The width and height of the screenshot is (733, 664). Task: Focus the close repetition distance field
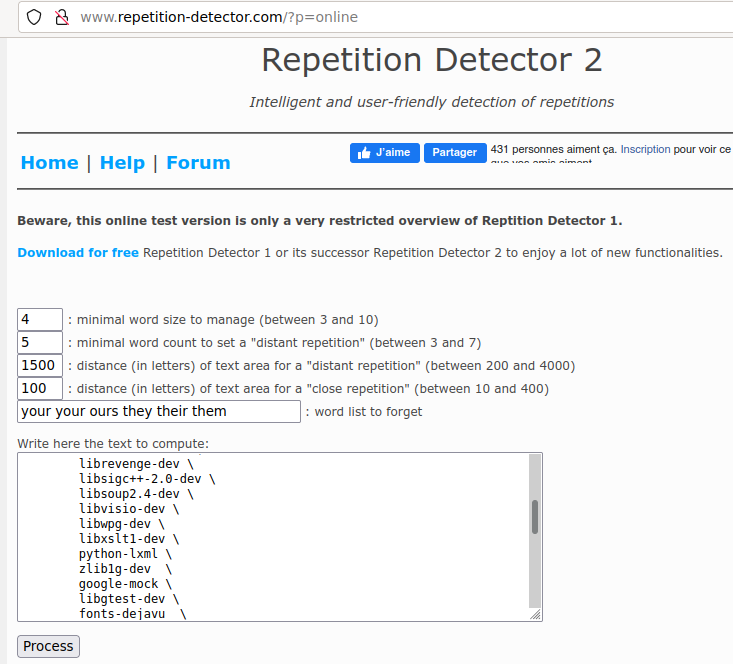[40, 388]
